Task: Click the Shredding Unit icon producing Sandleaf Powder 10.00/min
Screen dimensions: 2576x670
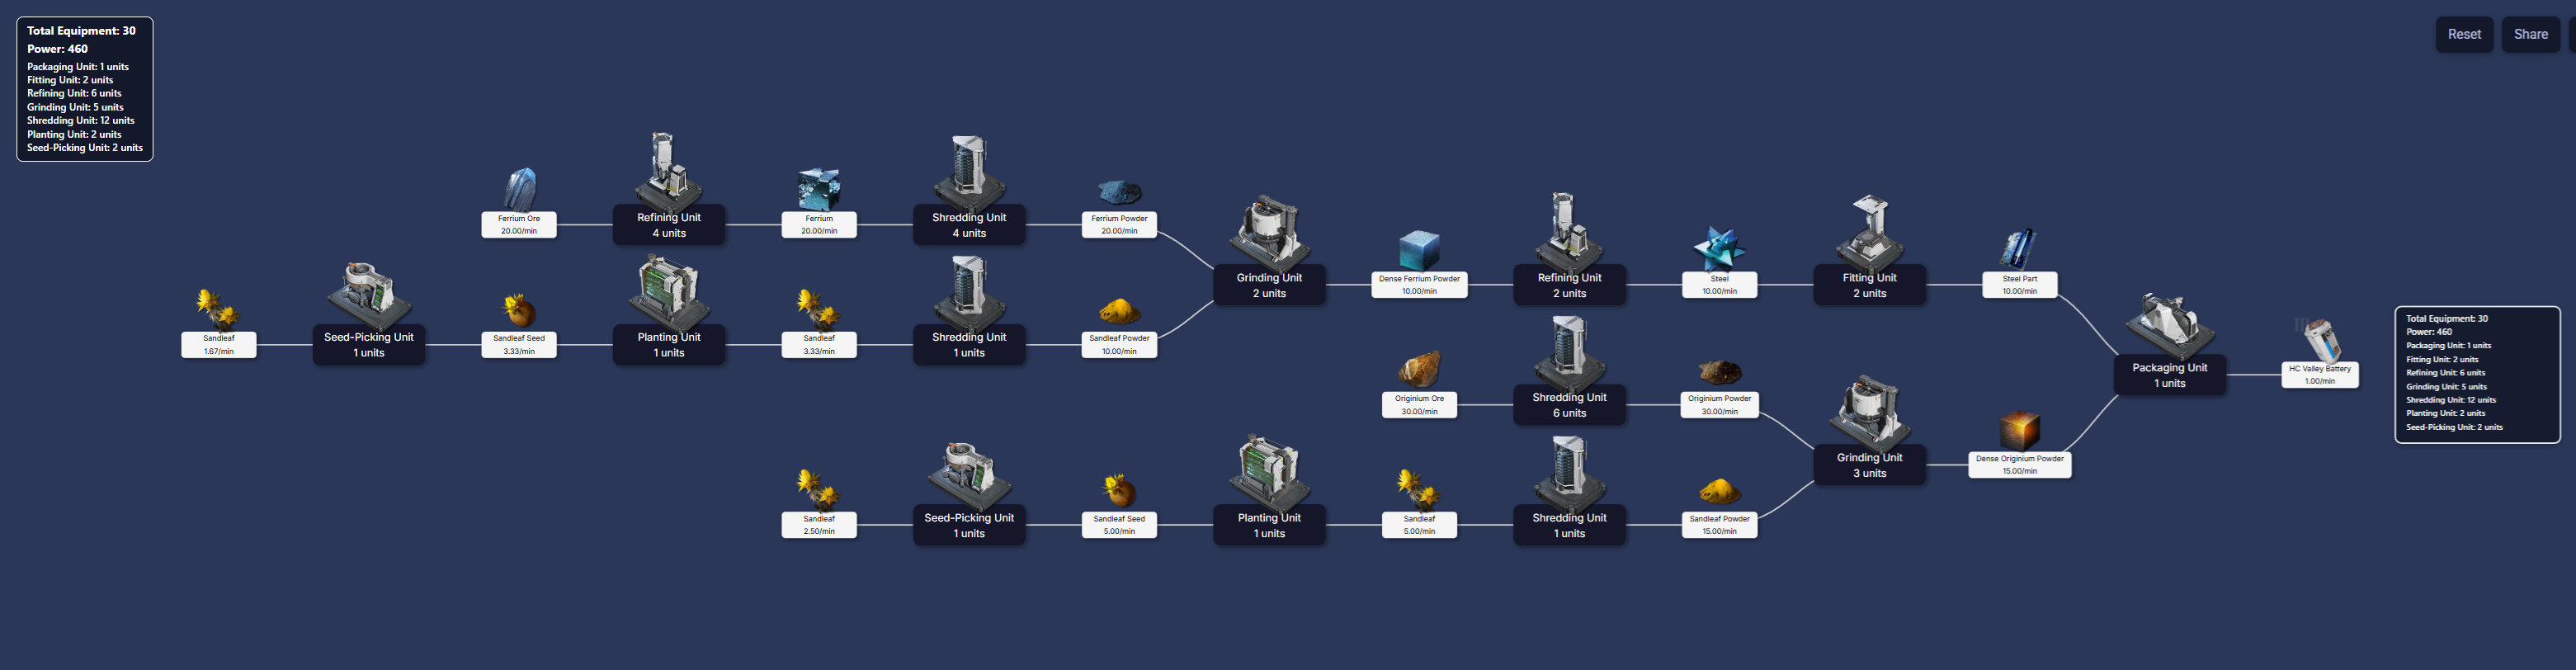Action: (x=969, y=292)
